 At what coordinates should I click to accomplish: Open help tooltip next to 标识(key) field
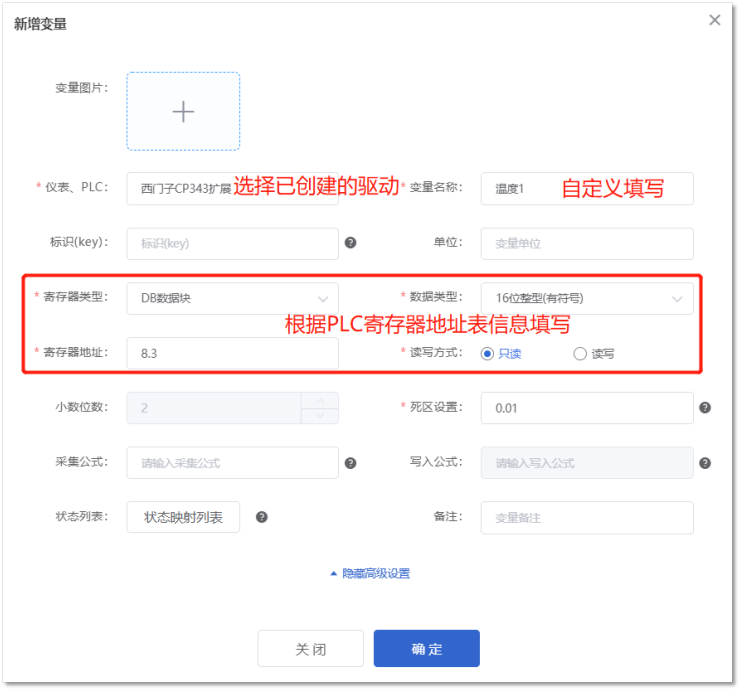(x=350, y=242)
